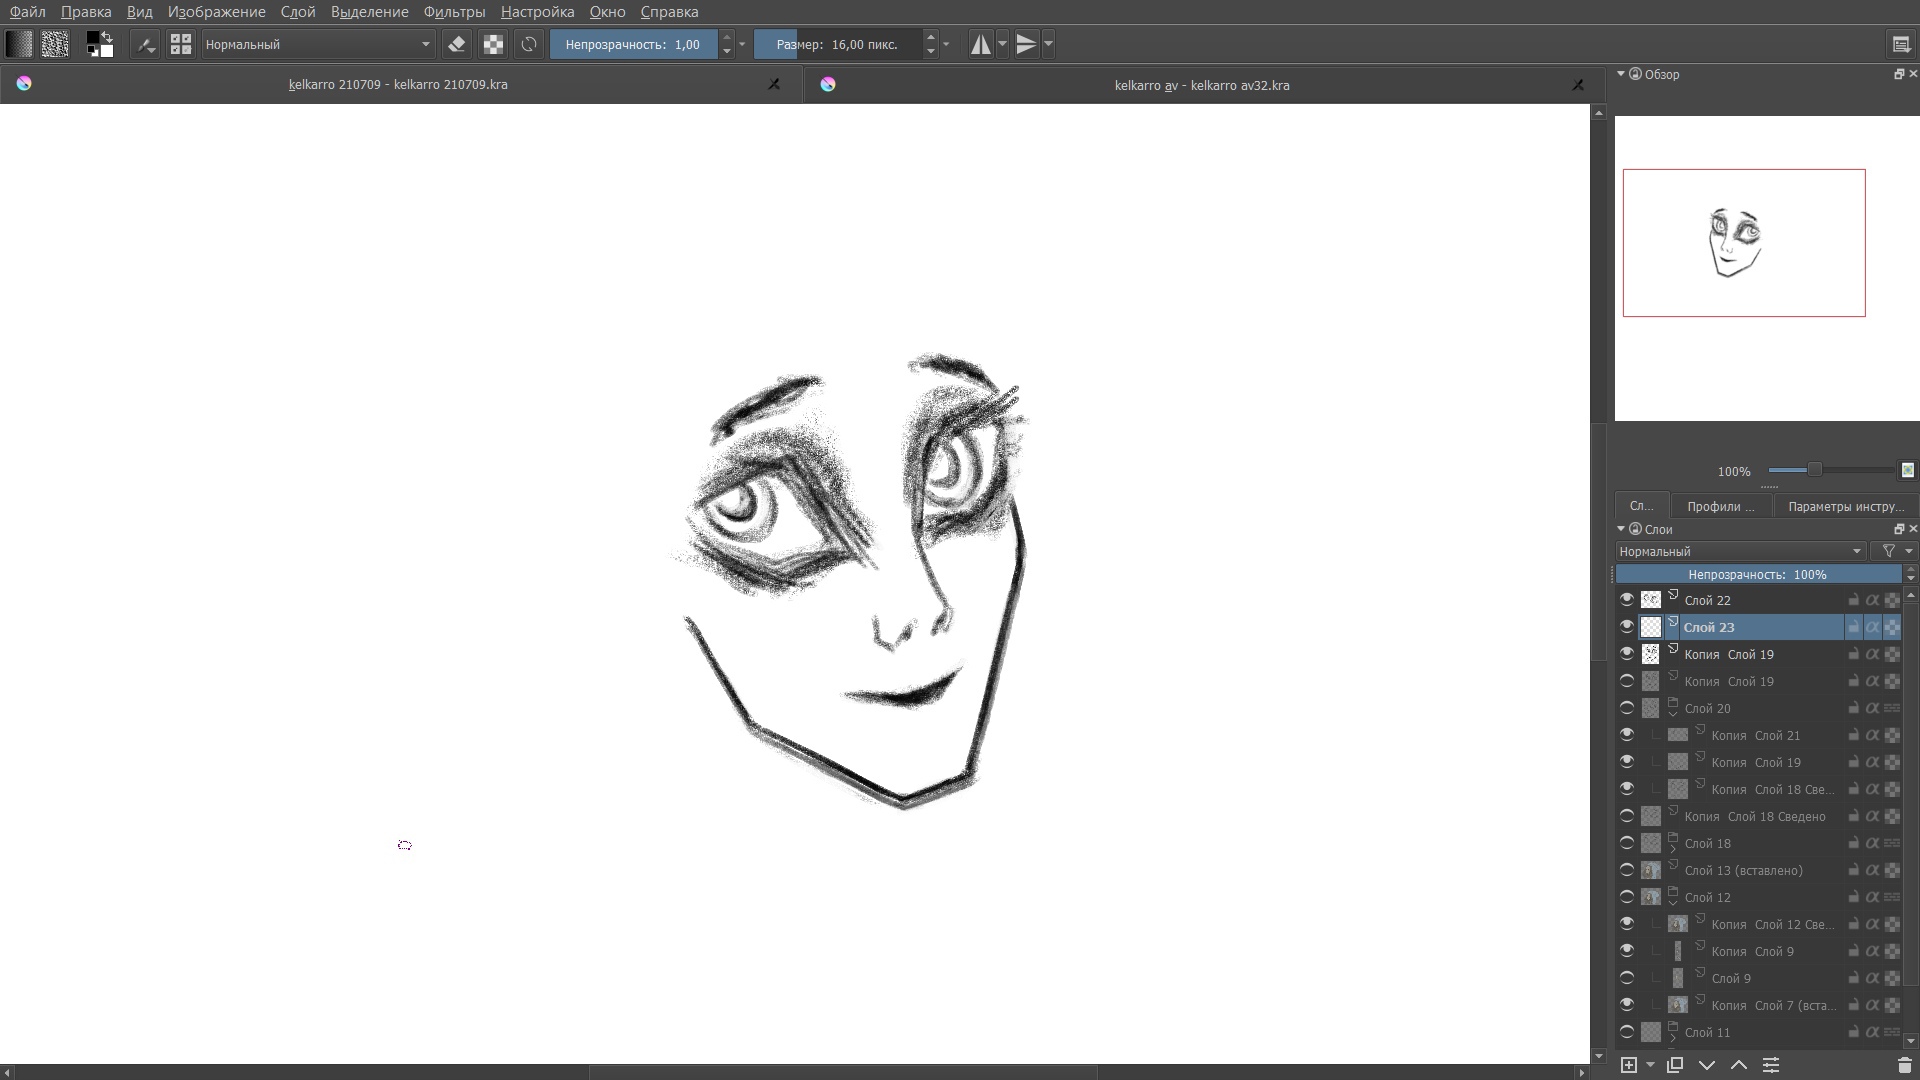Switch to the kelkarro av32.kra tab
Viewport: 1920px width, 1080px height.
click(1201, 85)
